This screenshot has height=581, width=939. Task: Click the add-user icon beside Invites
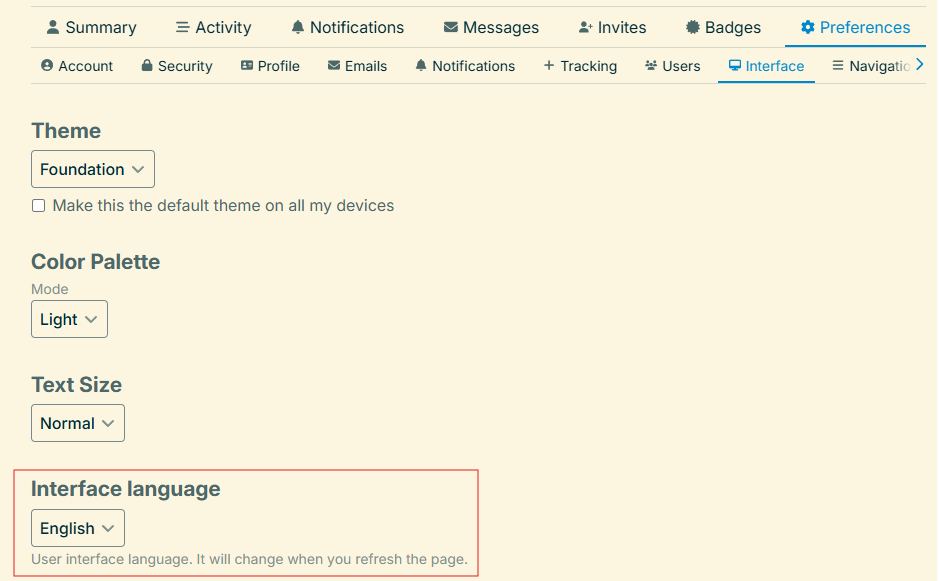point(585,27)
